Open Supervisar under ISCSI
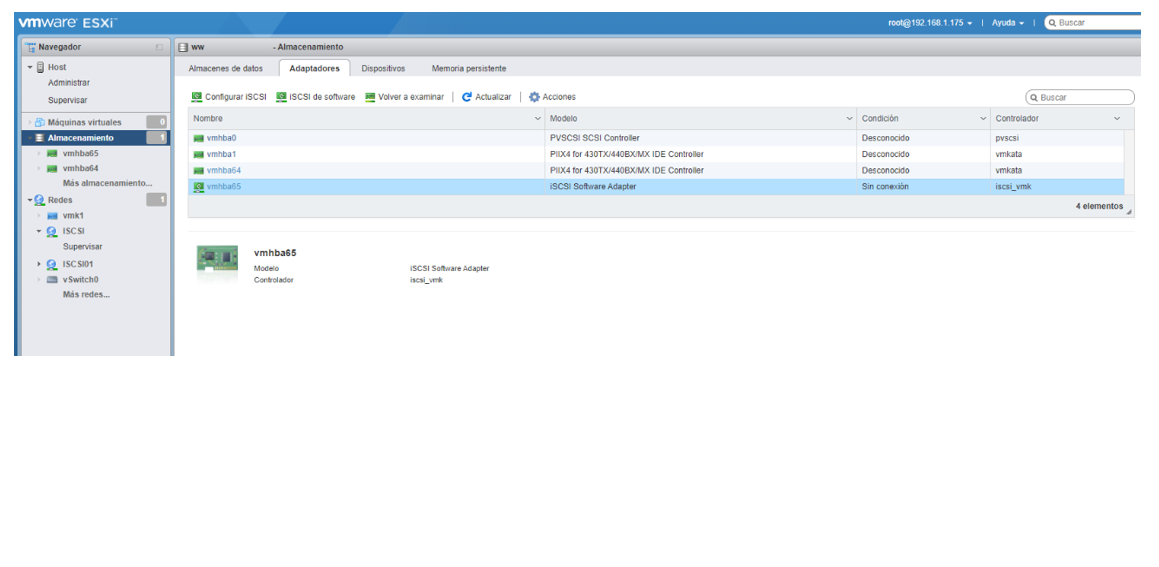 point(83,247)
